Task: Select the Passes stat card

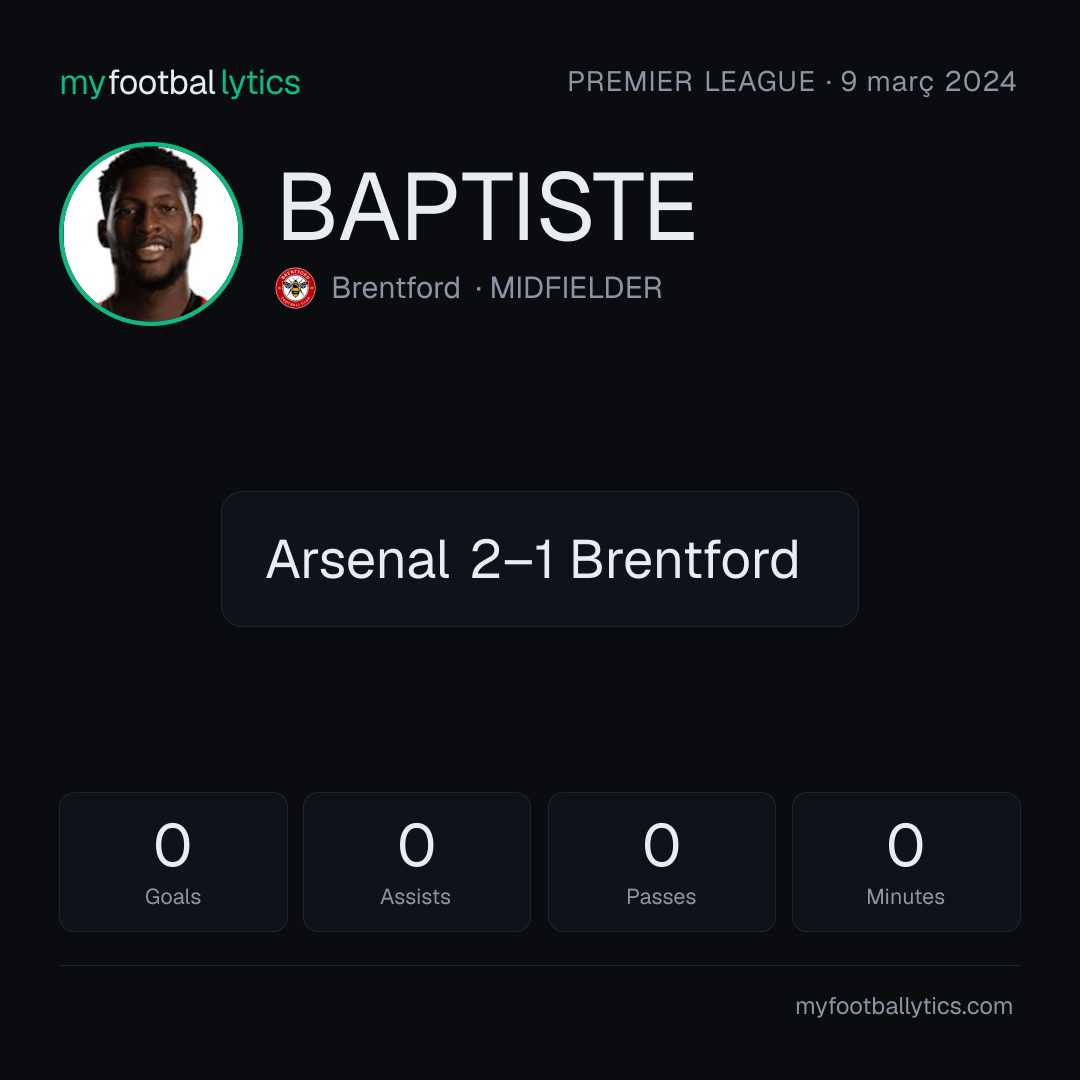Action: click(x=661, y=862)
